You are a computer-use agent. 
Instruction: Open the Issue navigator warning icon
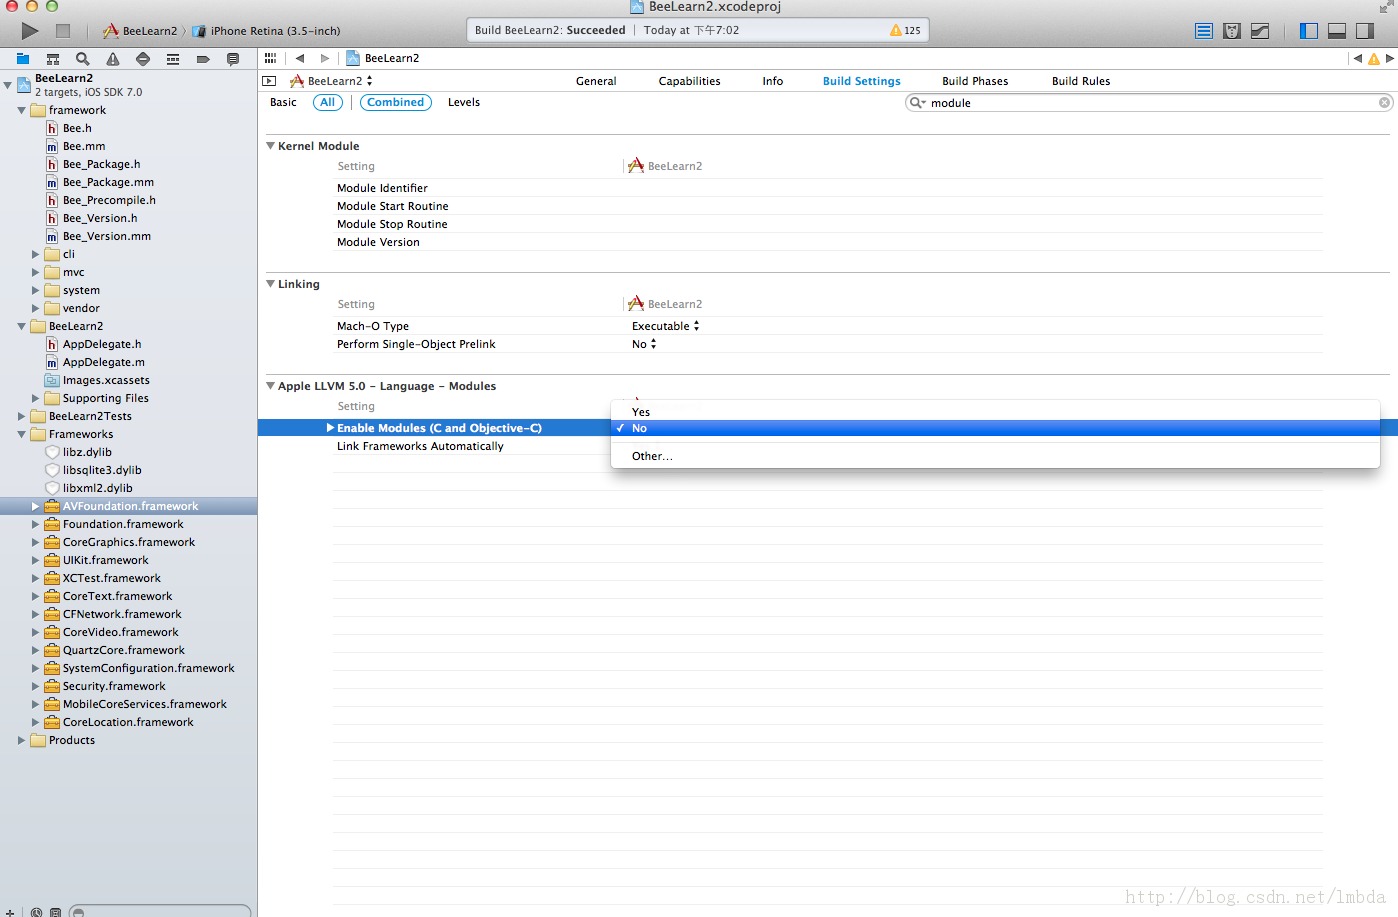click(x=113, y=59)
